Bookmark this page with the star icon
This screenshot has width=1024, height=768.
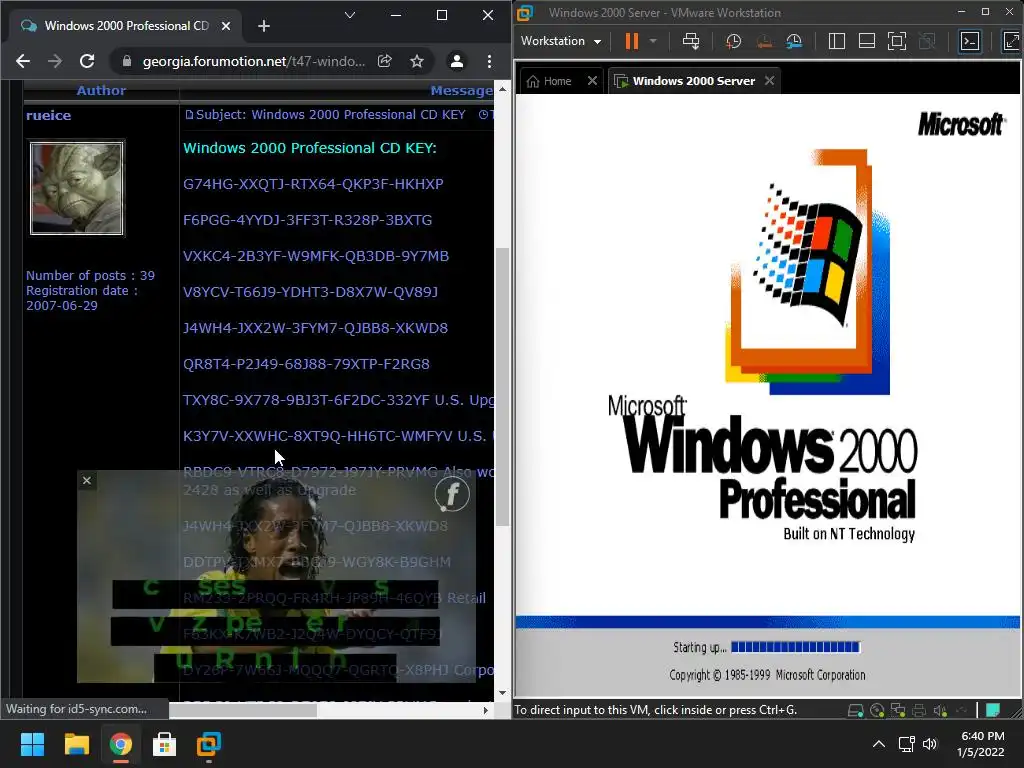(x=417, y=61)
